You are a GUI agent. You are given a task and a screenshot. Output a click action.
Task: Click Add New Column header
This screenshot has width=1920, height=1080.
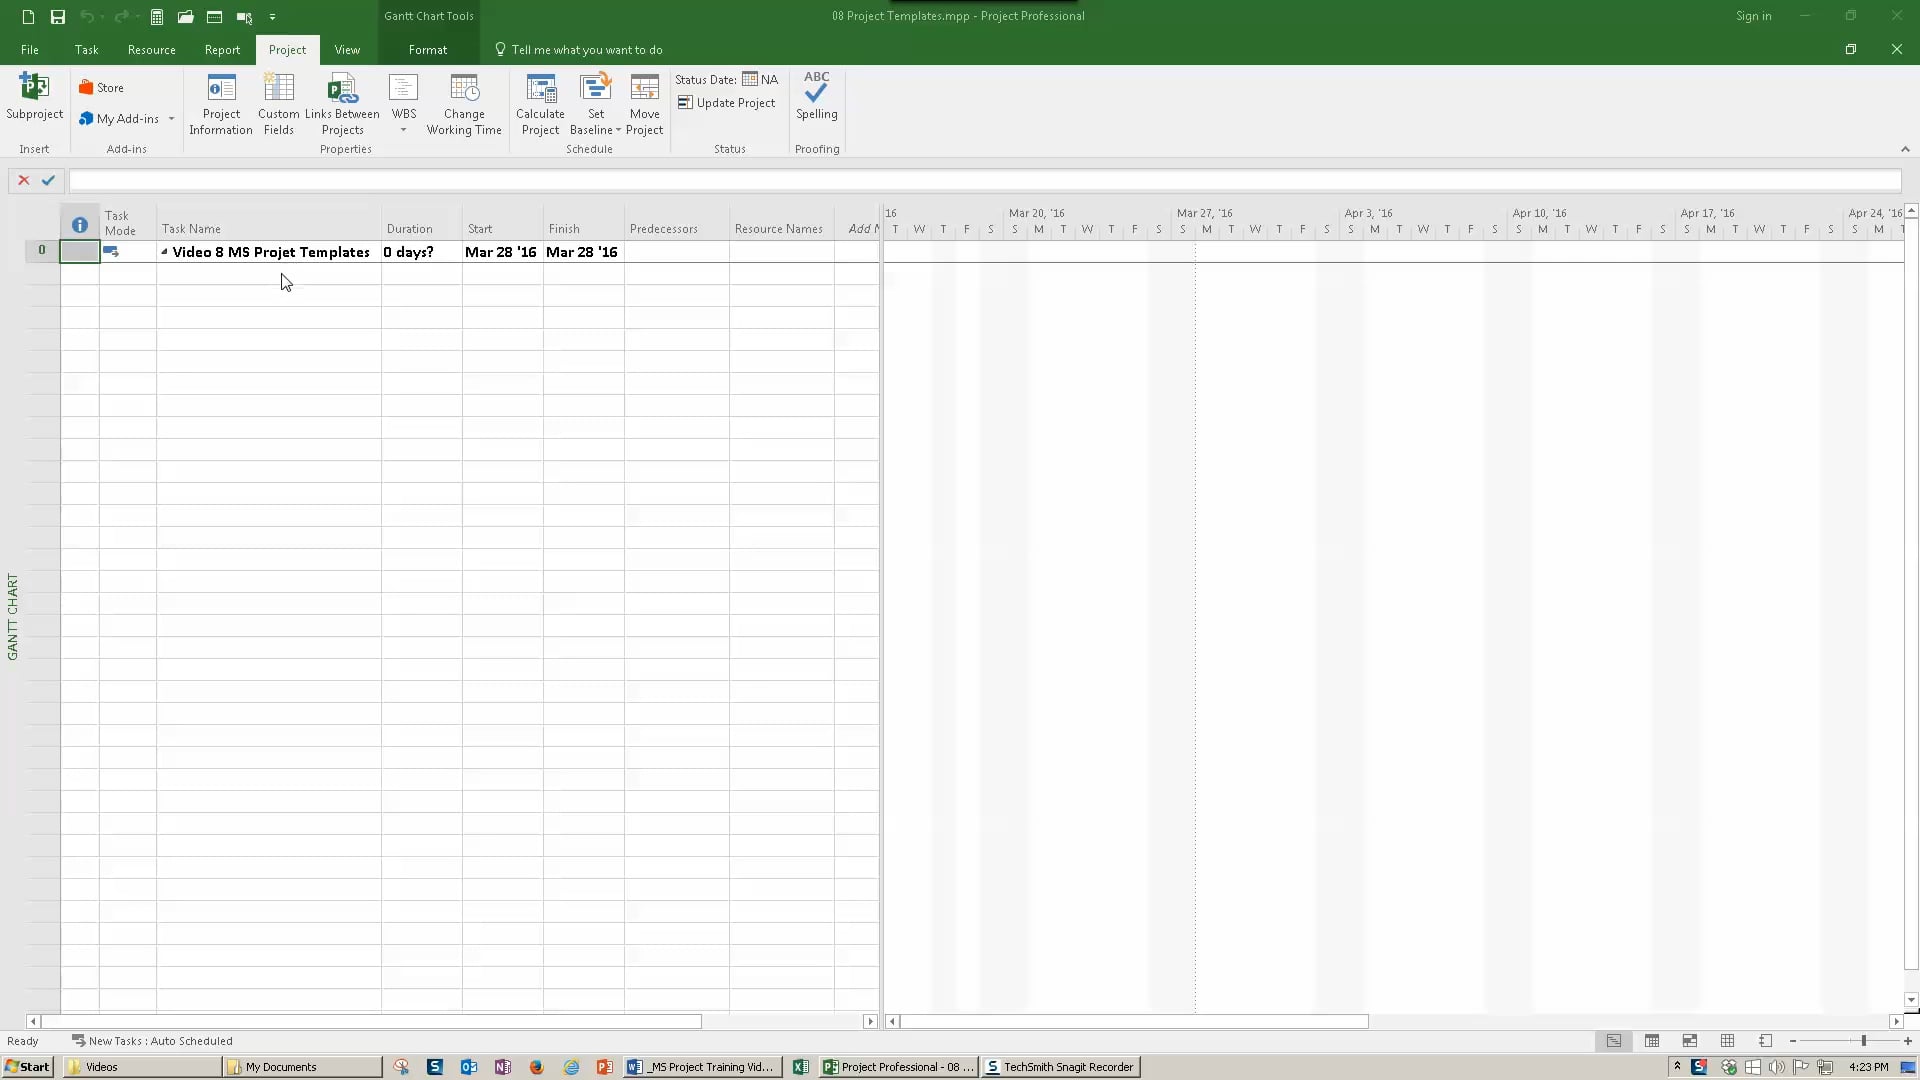click(858, 222)
